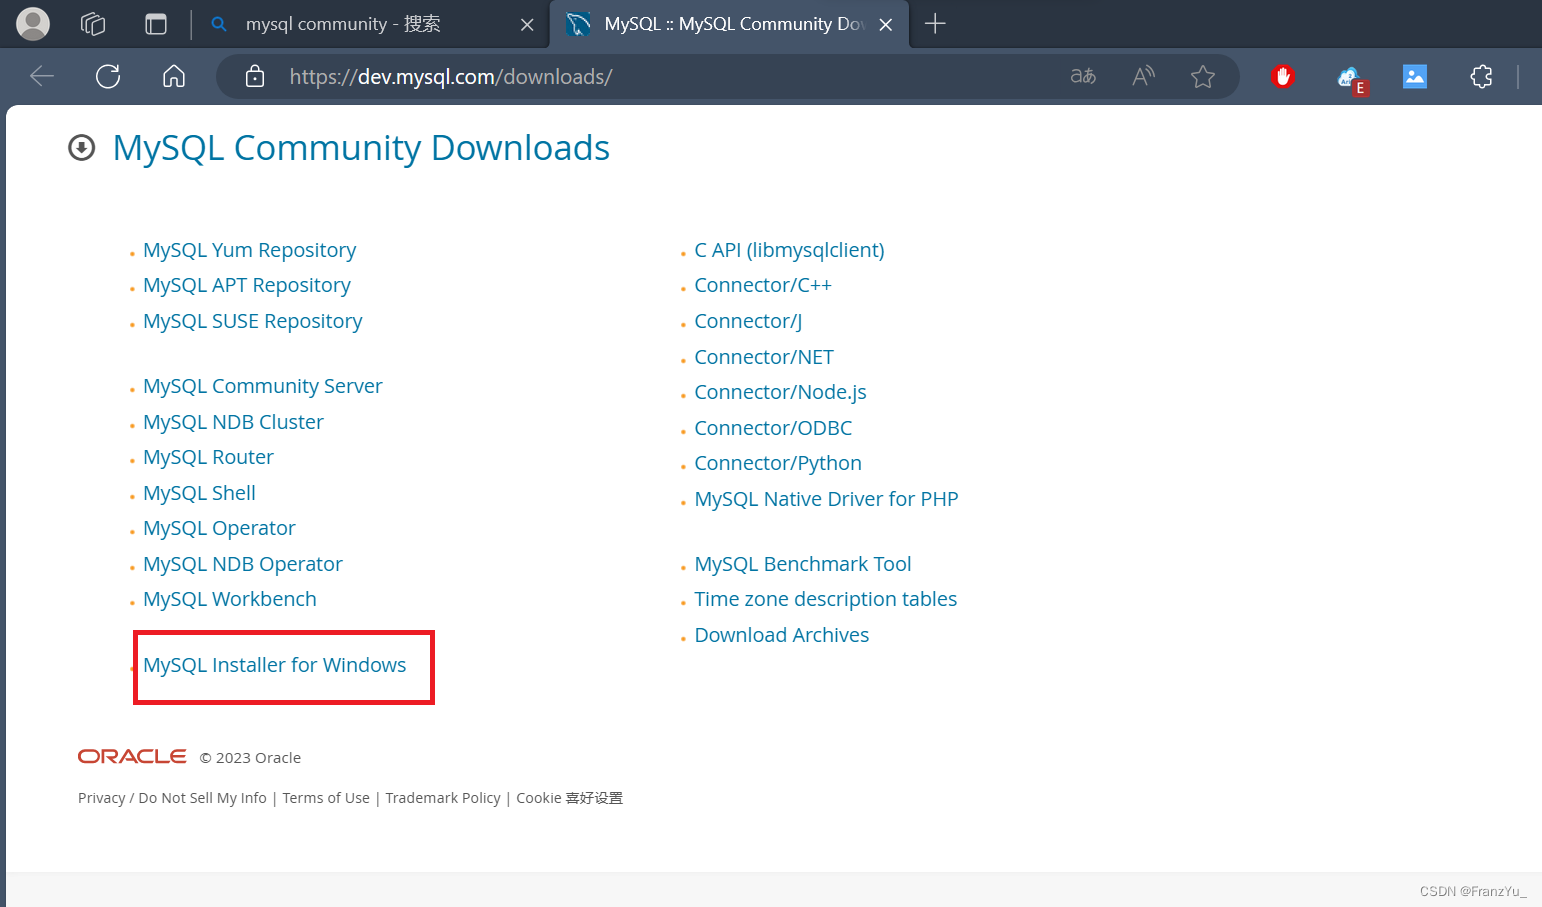The width and height of the screenshot is (1542, 907).
Task: Open Connector/C++ link
Action: (763, 285)
